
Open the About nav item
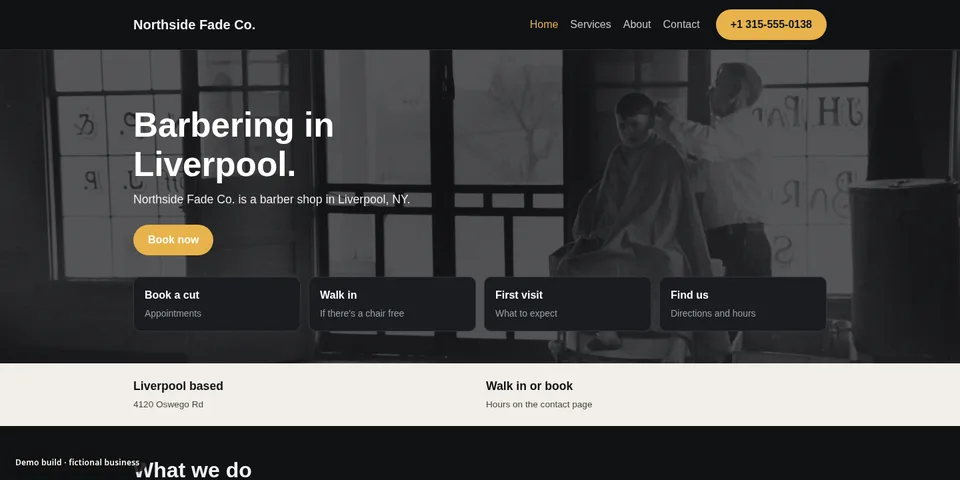637,24
